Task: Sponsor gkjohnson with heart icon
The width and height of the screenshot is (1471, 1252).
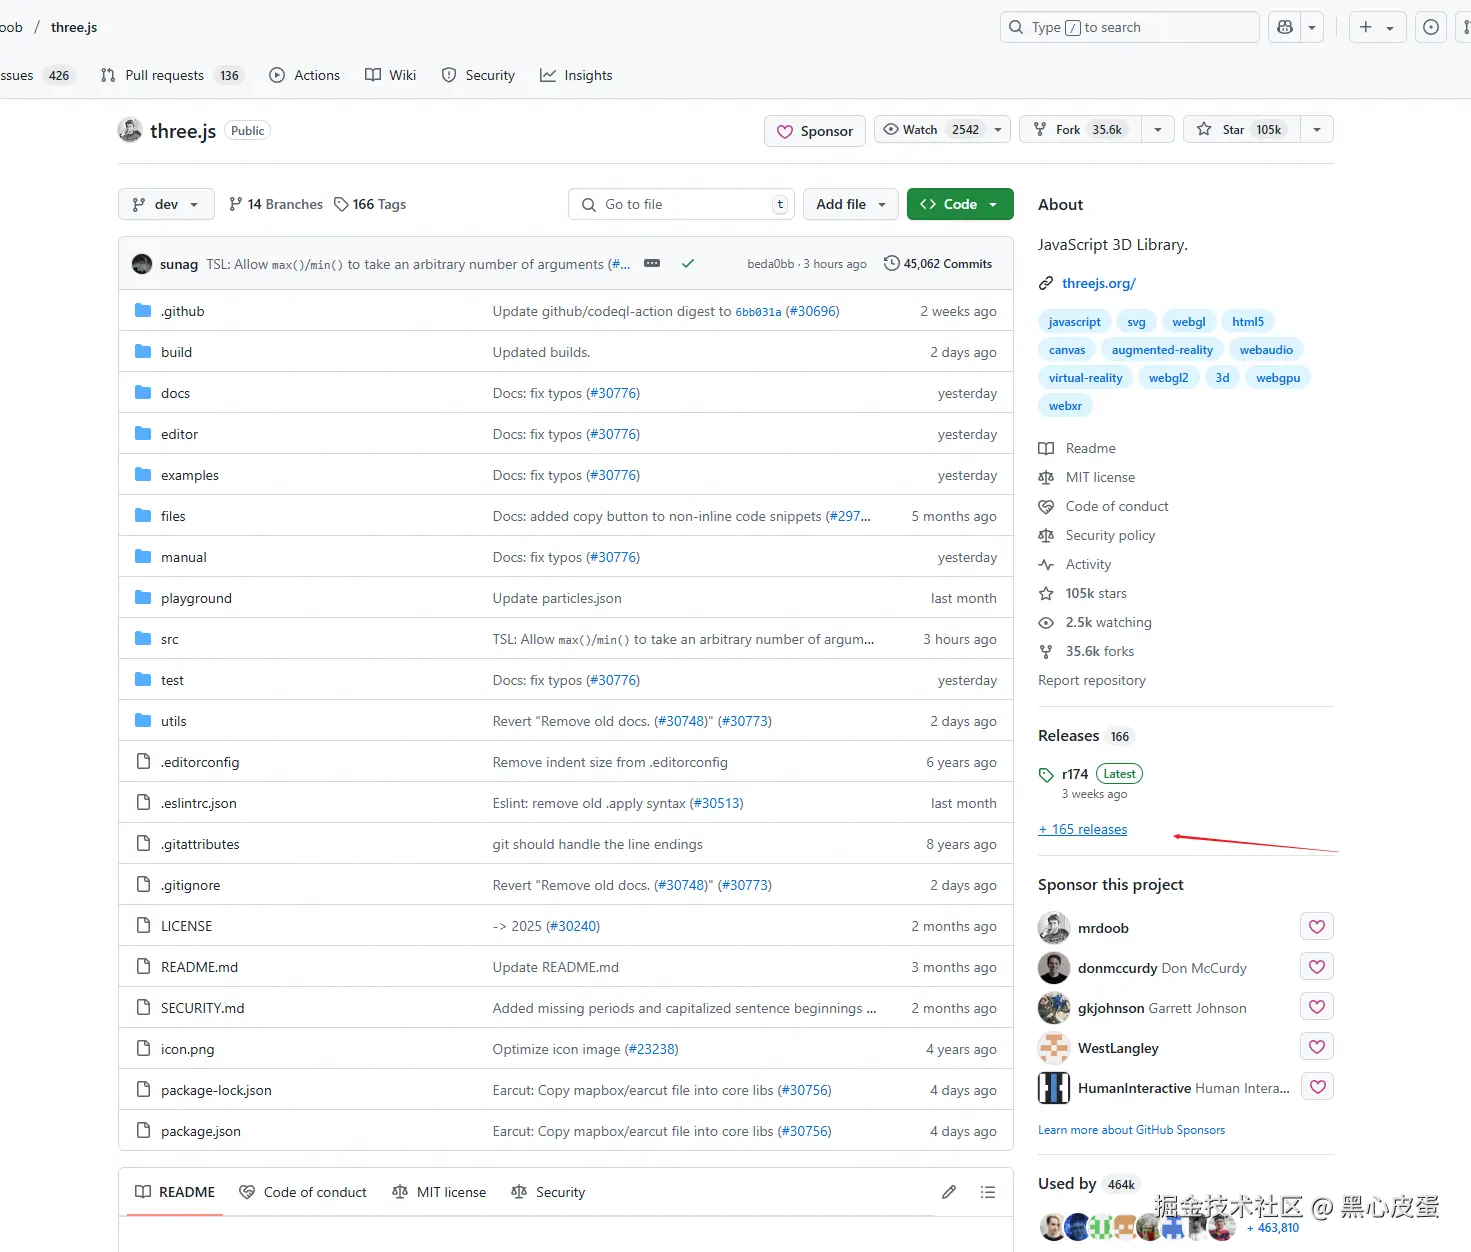Action: [x=1317, y=1007]
